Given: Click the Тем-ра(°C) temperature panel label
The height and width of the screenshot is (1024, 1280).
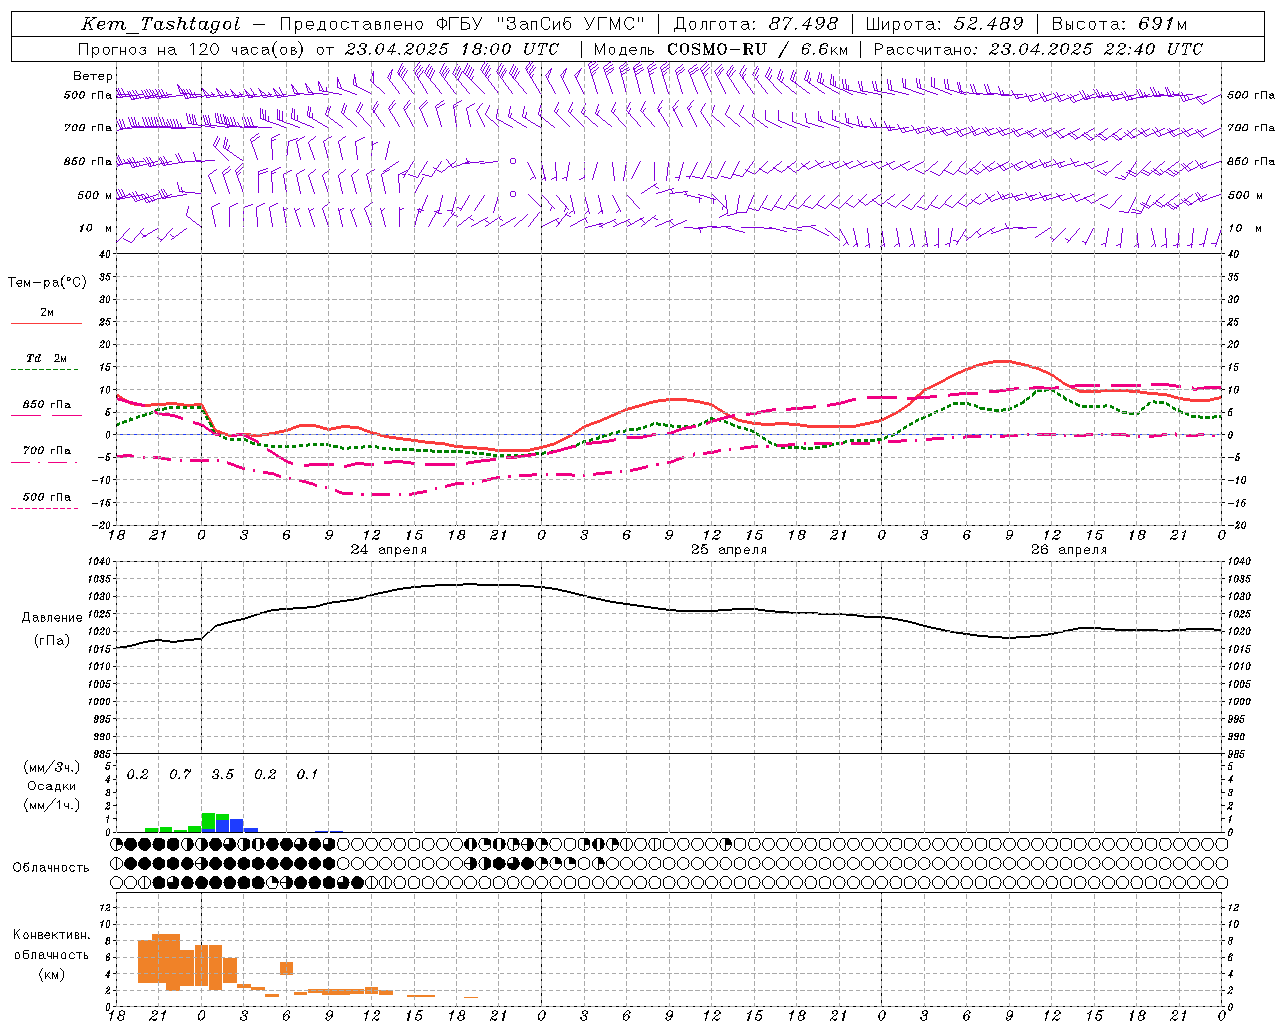Looking at the screenshot, I should click(47, 283).
